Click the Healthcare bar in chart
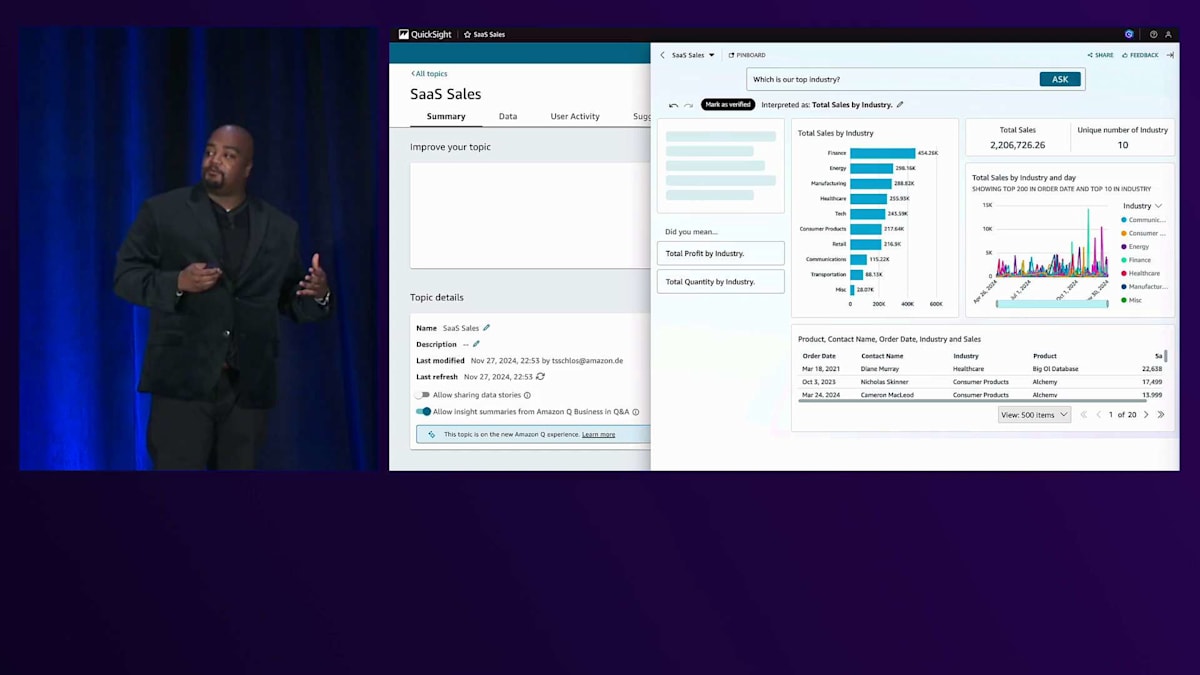This screenshot has height=675, width=1200. tap(868, 198)
